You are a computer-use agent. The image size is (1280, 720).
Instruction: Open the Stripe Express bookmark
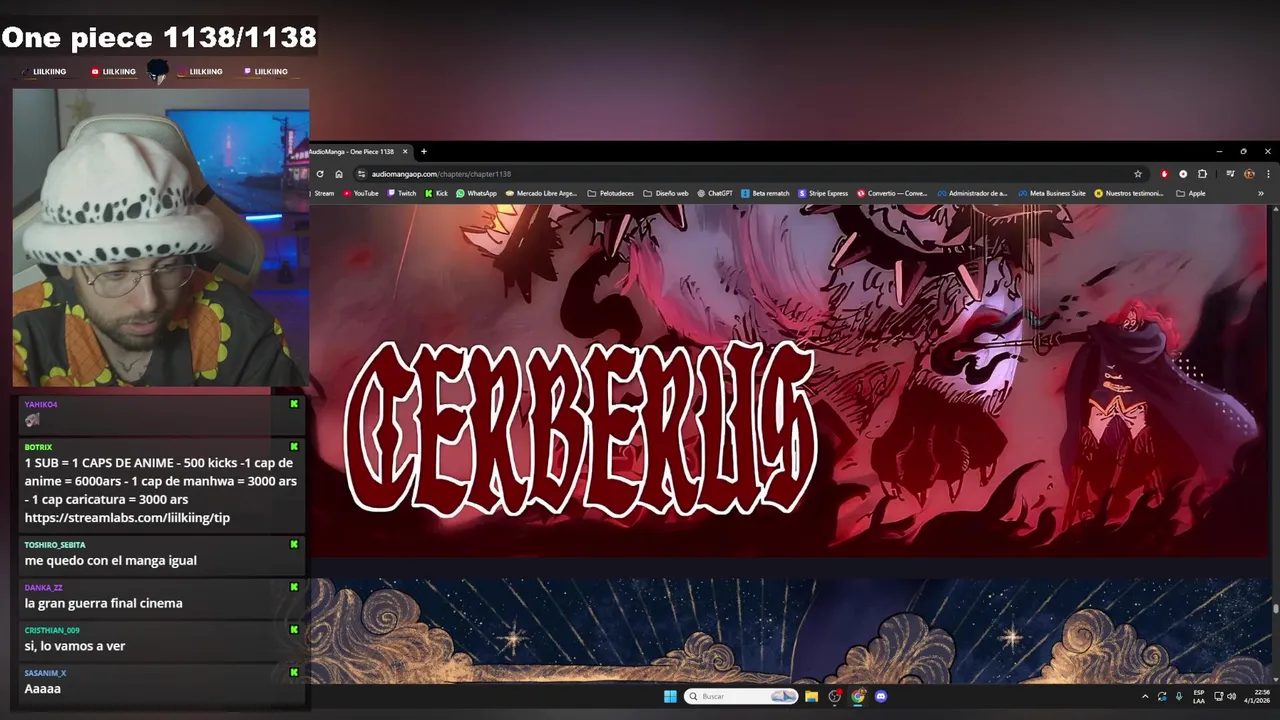tap(823, 193)
